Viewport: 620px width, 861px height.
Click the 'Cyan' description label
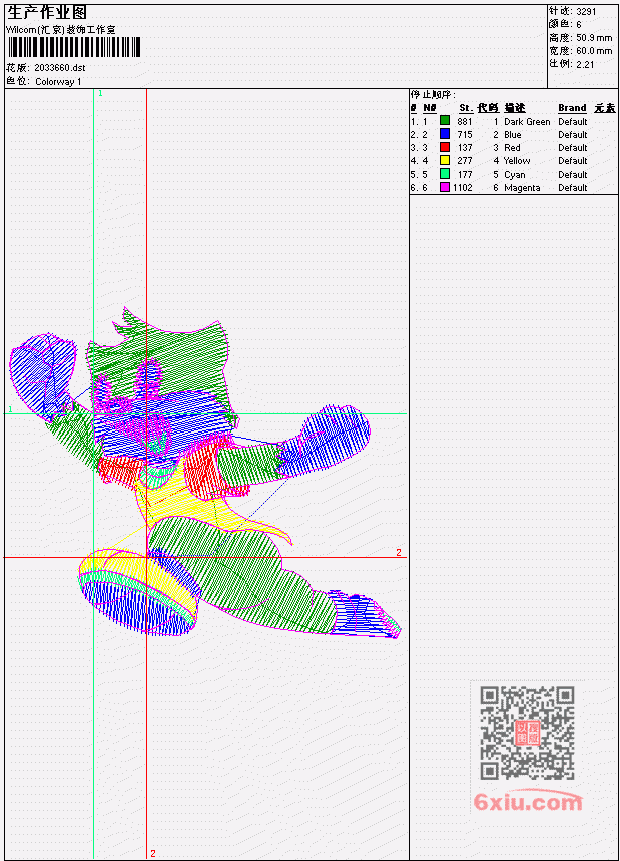tap(515, 175)
